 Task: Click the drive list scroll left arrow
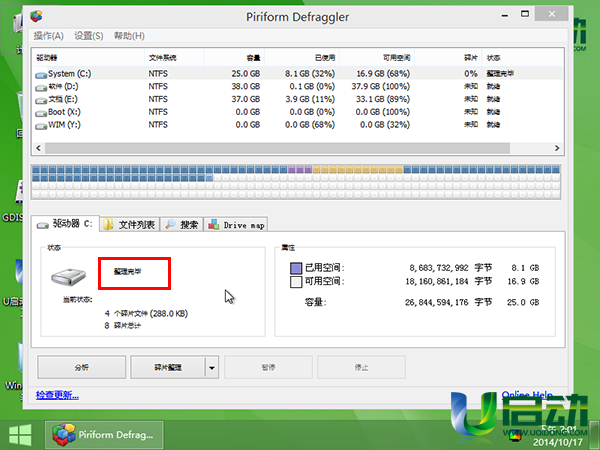(38, 148)
